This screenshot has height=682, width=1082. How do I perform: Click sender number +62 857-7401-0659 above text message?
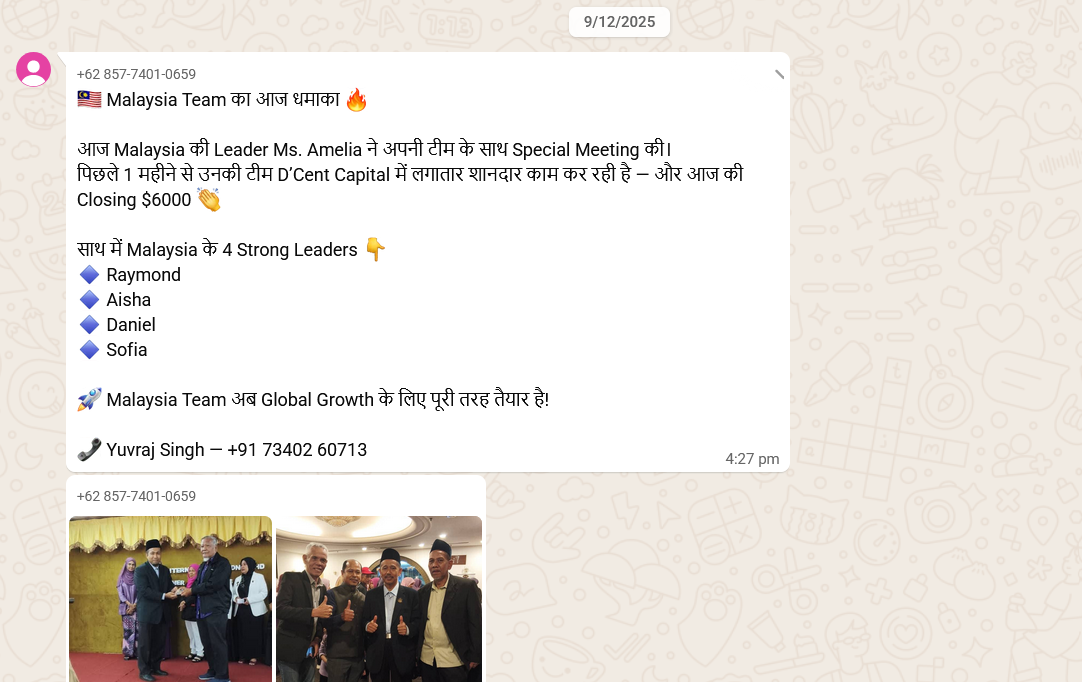point(136,74)
